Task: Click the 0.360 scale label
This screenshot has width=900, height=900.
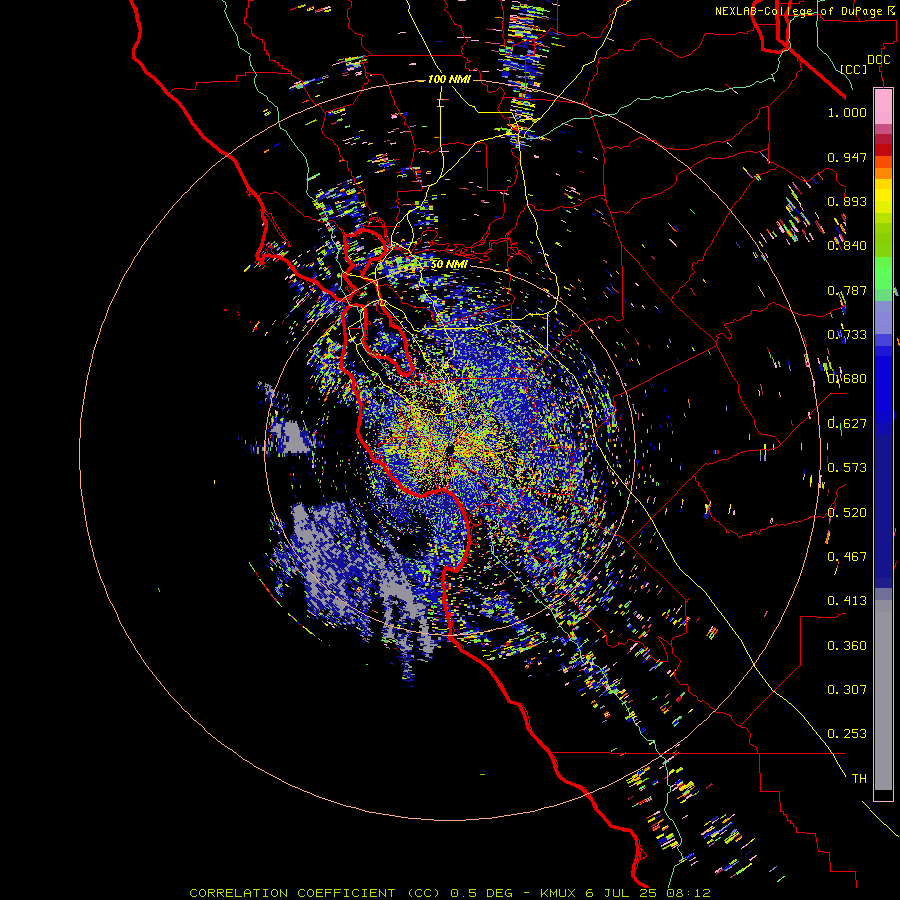Action: 847,646
